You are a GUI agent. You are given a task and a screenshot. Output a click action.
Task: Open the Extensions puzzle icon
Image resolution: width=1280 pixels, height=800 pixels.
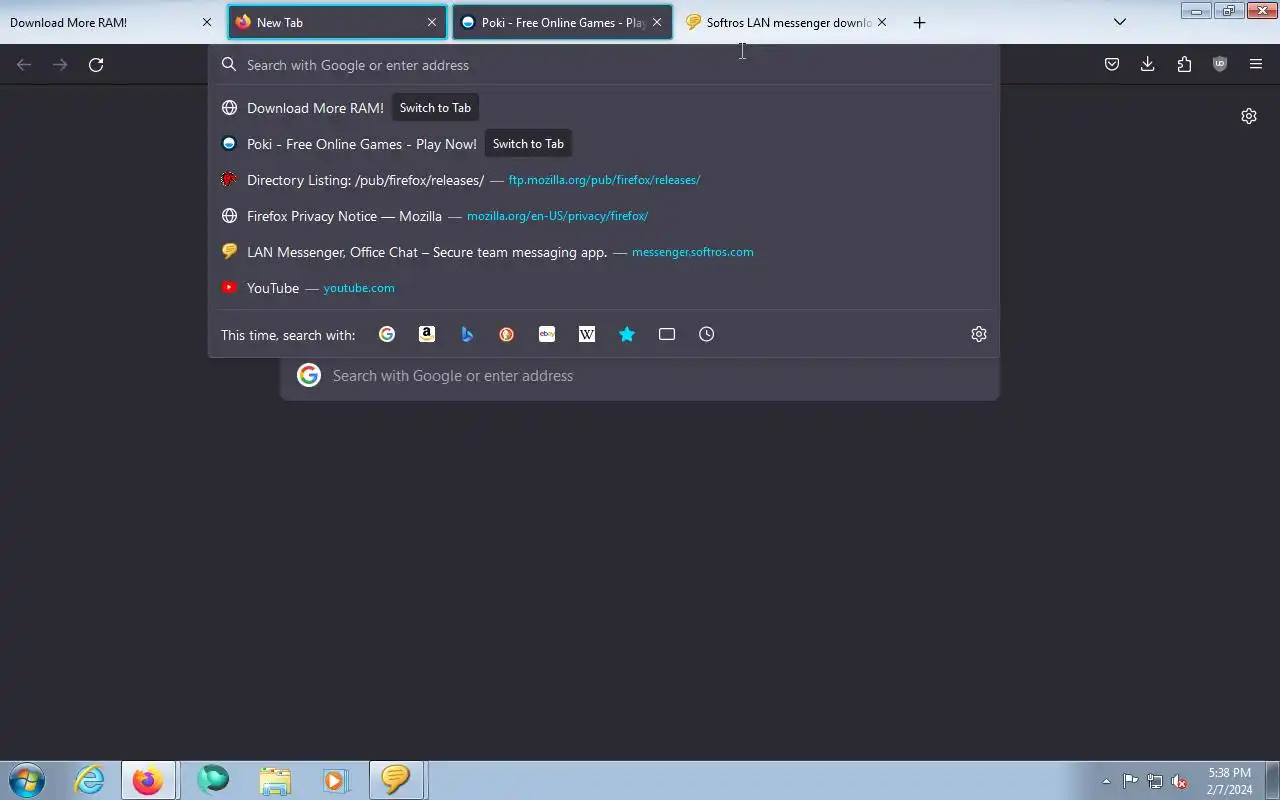click(1184, 65)
